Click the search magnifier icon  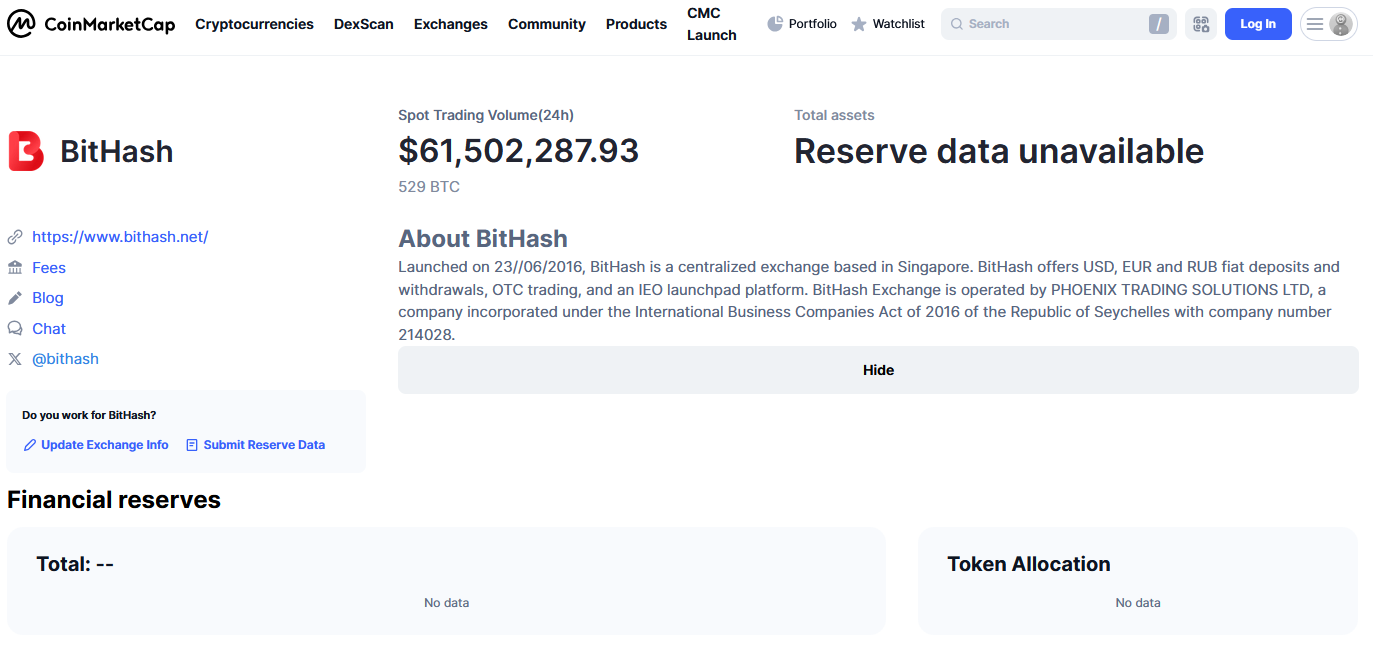click(x=957, y=24)
